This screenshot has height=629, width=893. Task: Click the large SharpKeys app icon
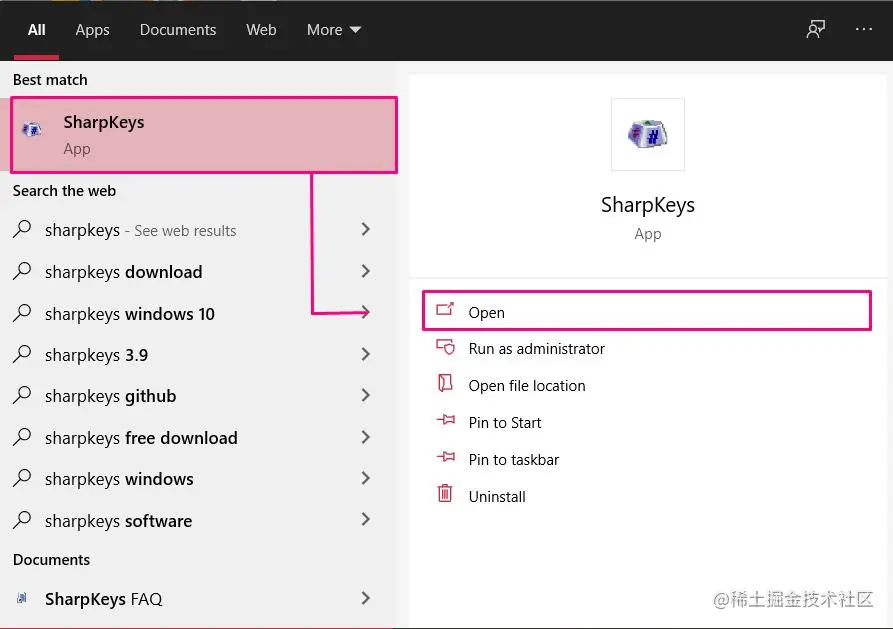pos(648,134)
